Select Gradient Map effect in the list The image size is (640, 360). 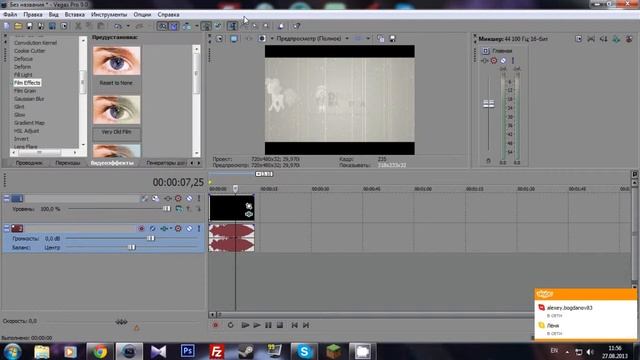pos(29,123)
